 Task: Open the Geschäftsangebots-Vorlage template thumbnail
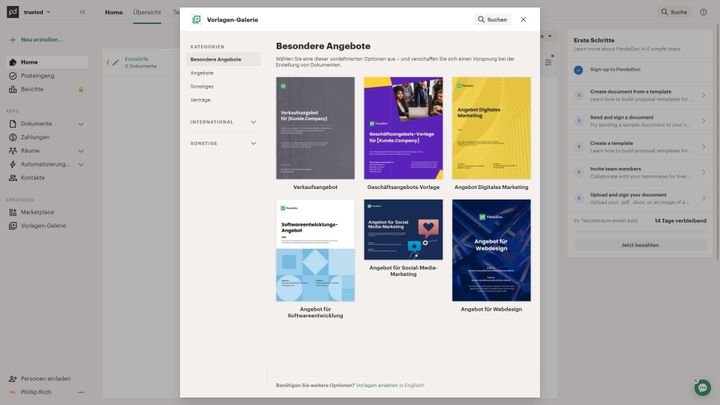tap(404, 128)
